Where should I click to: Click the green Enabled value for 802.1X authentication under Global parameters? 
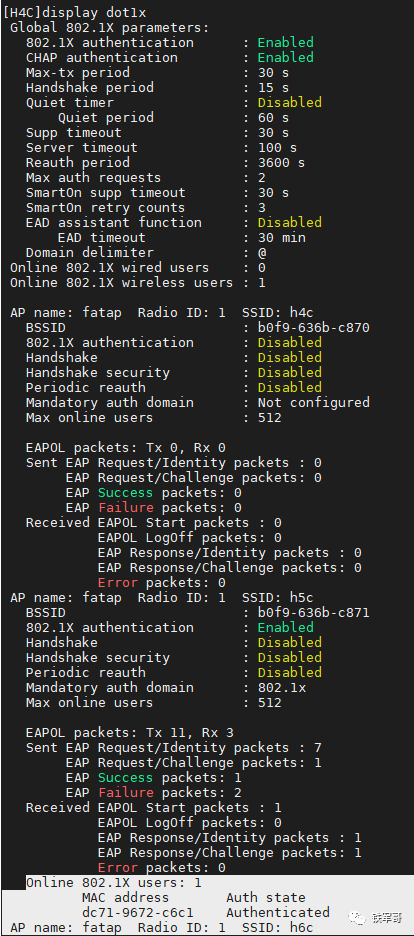pos(285,42)
